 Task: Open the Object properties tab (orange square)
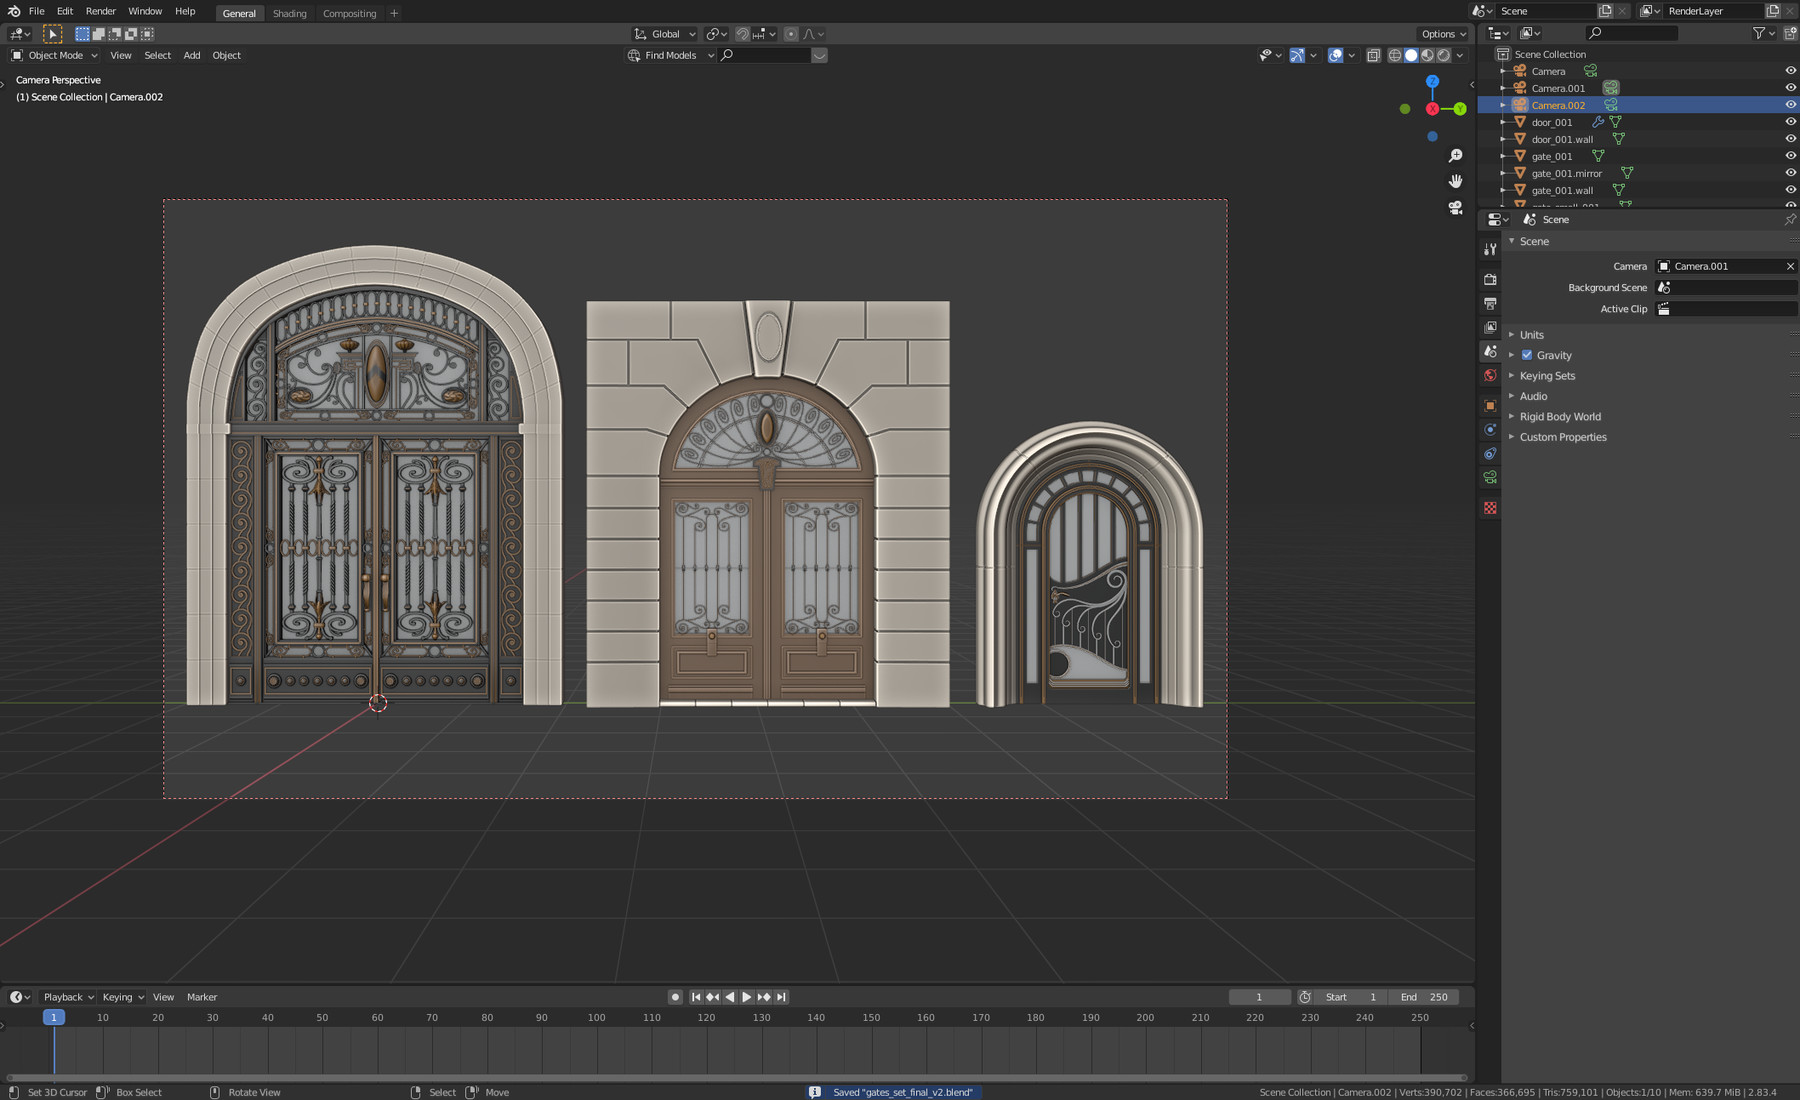click(1490, 404)
